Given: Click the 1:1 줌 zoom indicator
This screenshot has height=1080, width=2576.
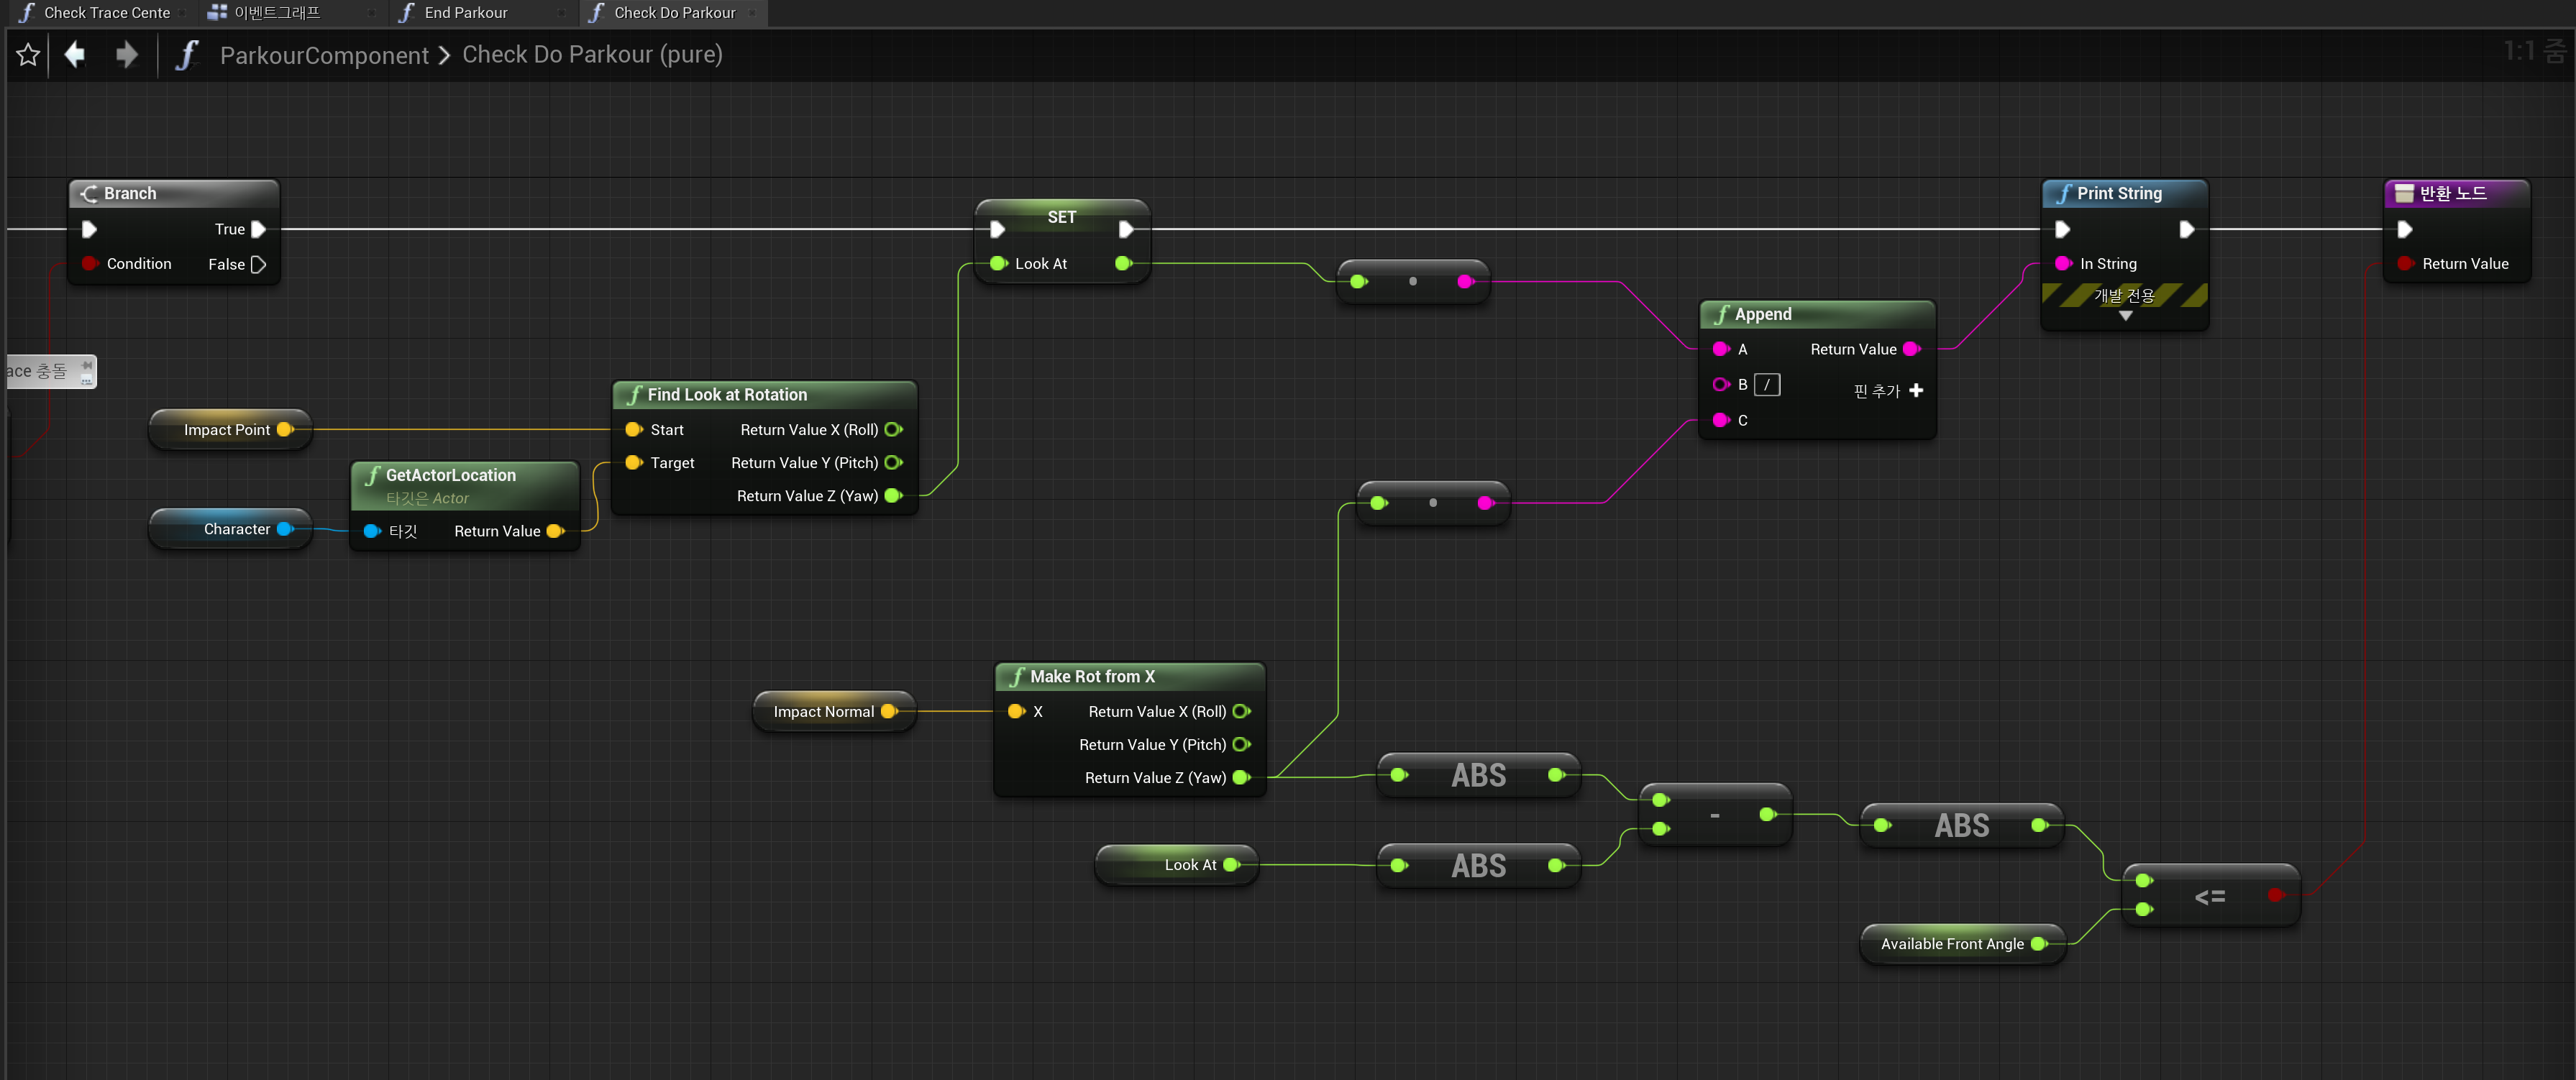Looking at the screenshot, I should (x=2534, y=52).
